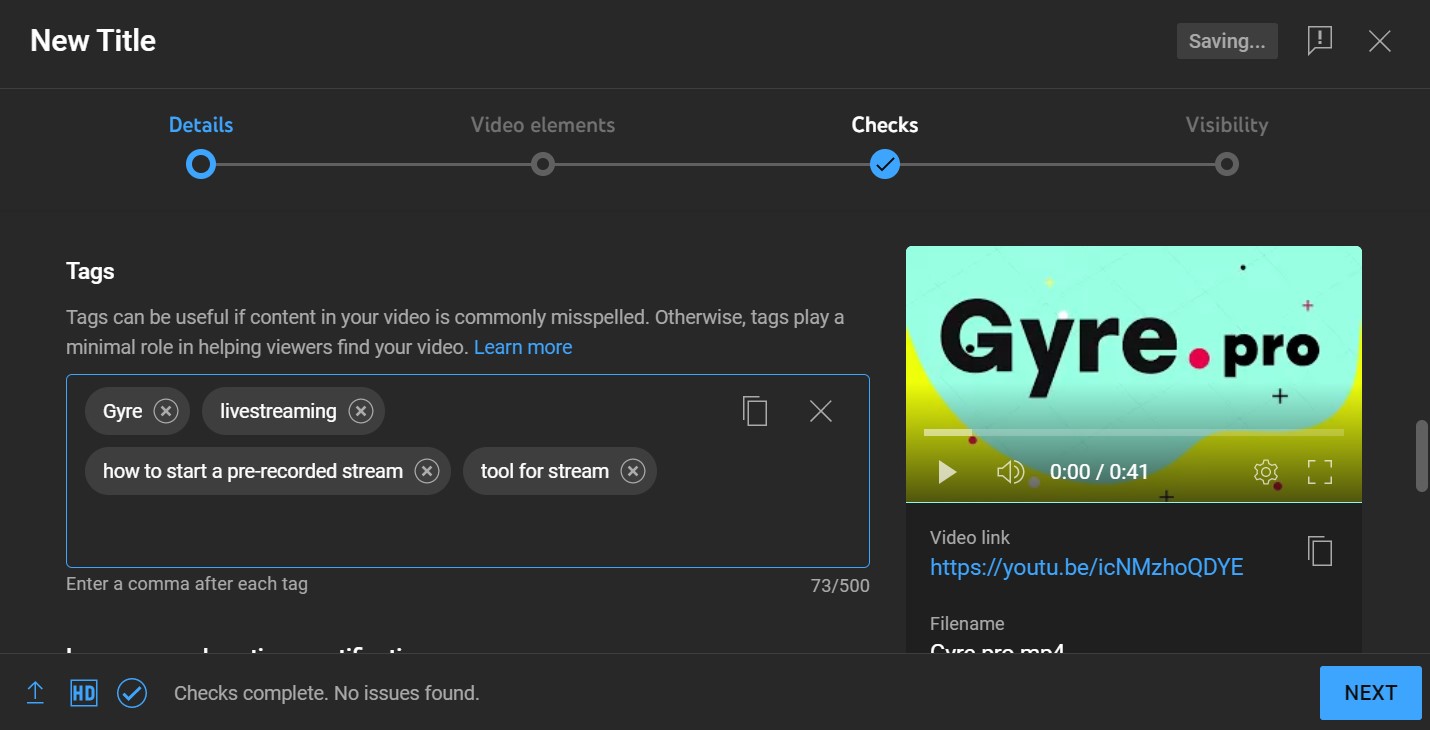
Task: Click the 'Filename' label
Action: pos(967,623)
